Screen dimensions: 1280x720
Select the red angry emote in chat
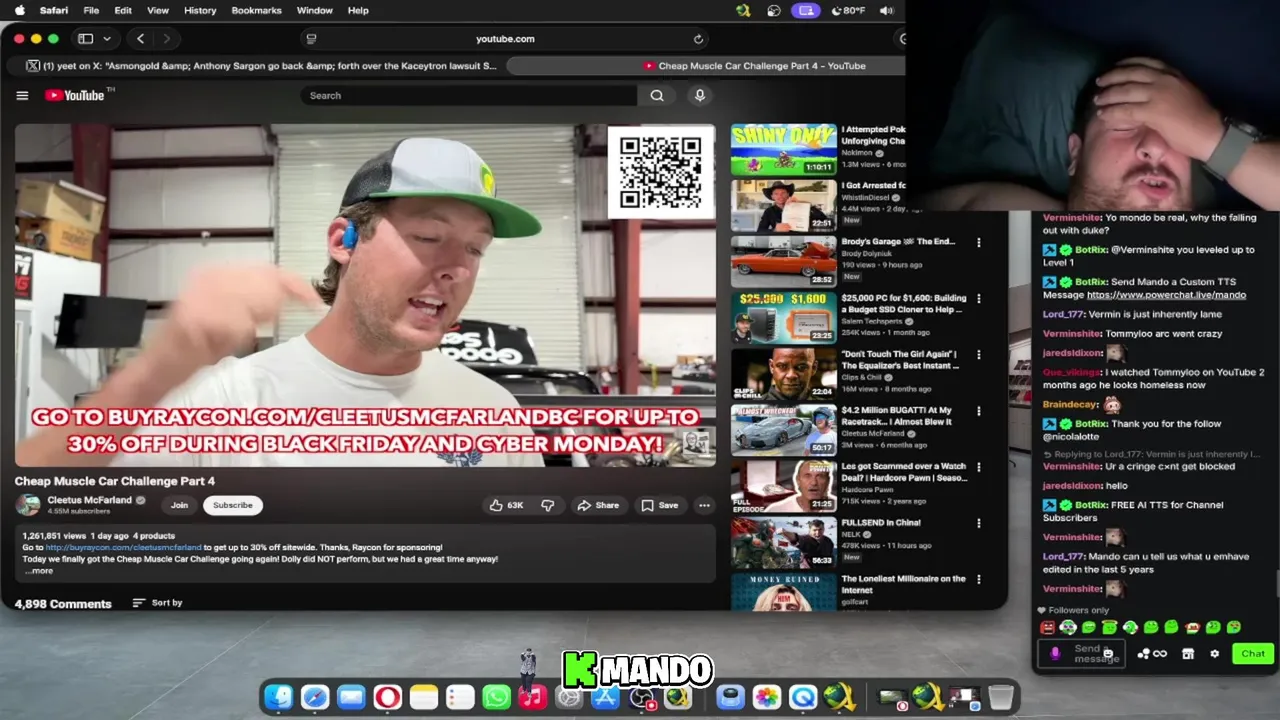click(1047, 628)
